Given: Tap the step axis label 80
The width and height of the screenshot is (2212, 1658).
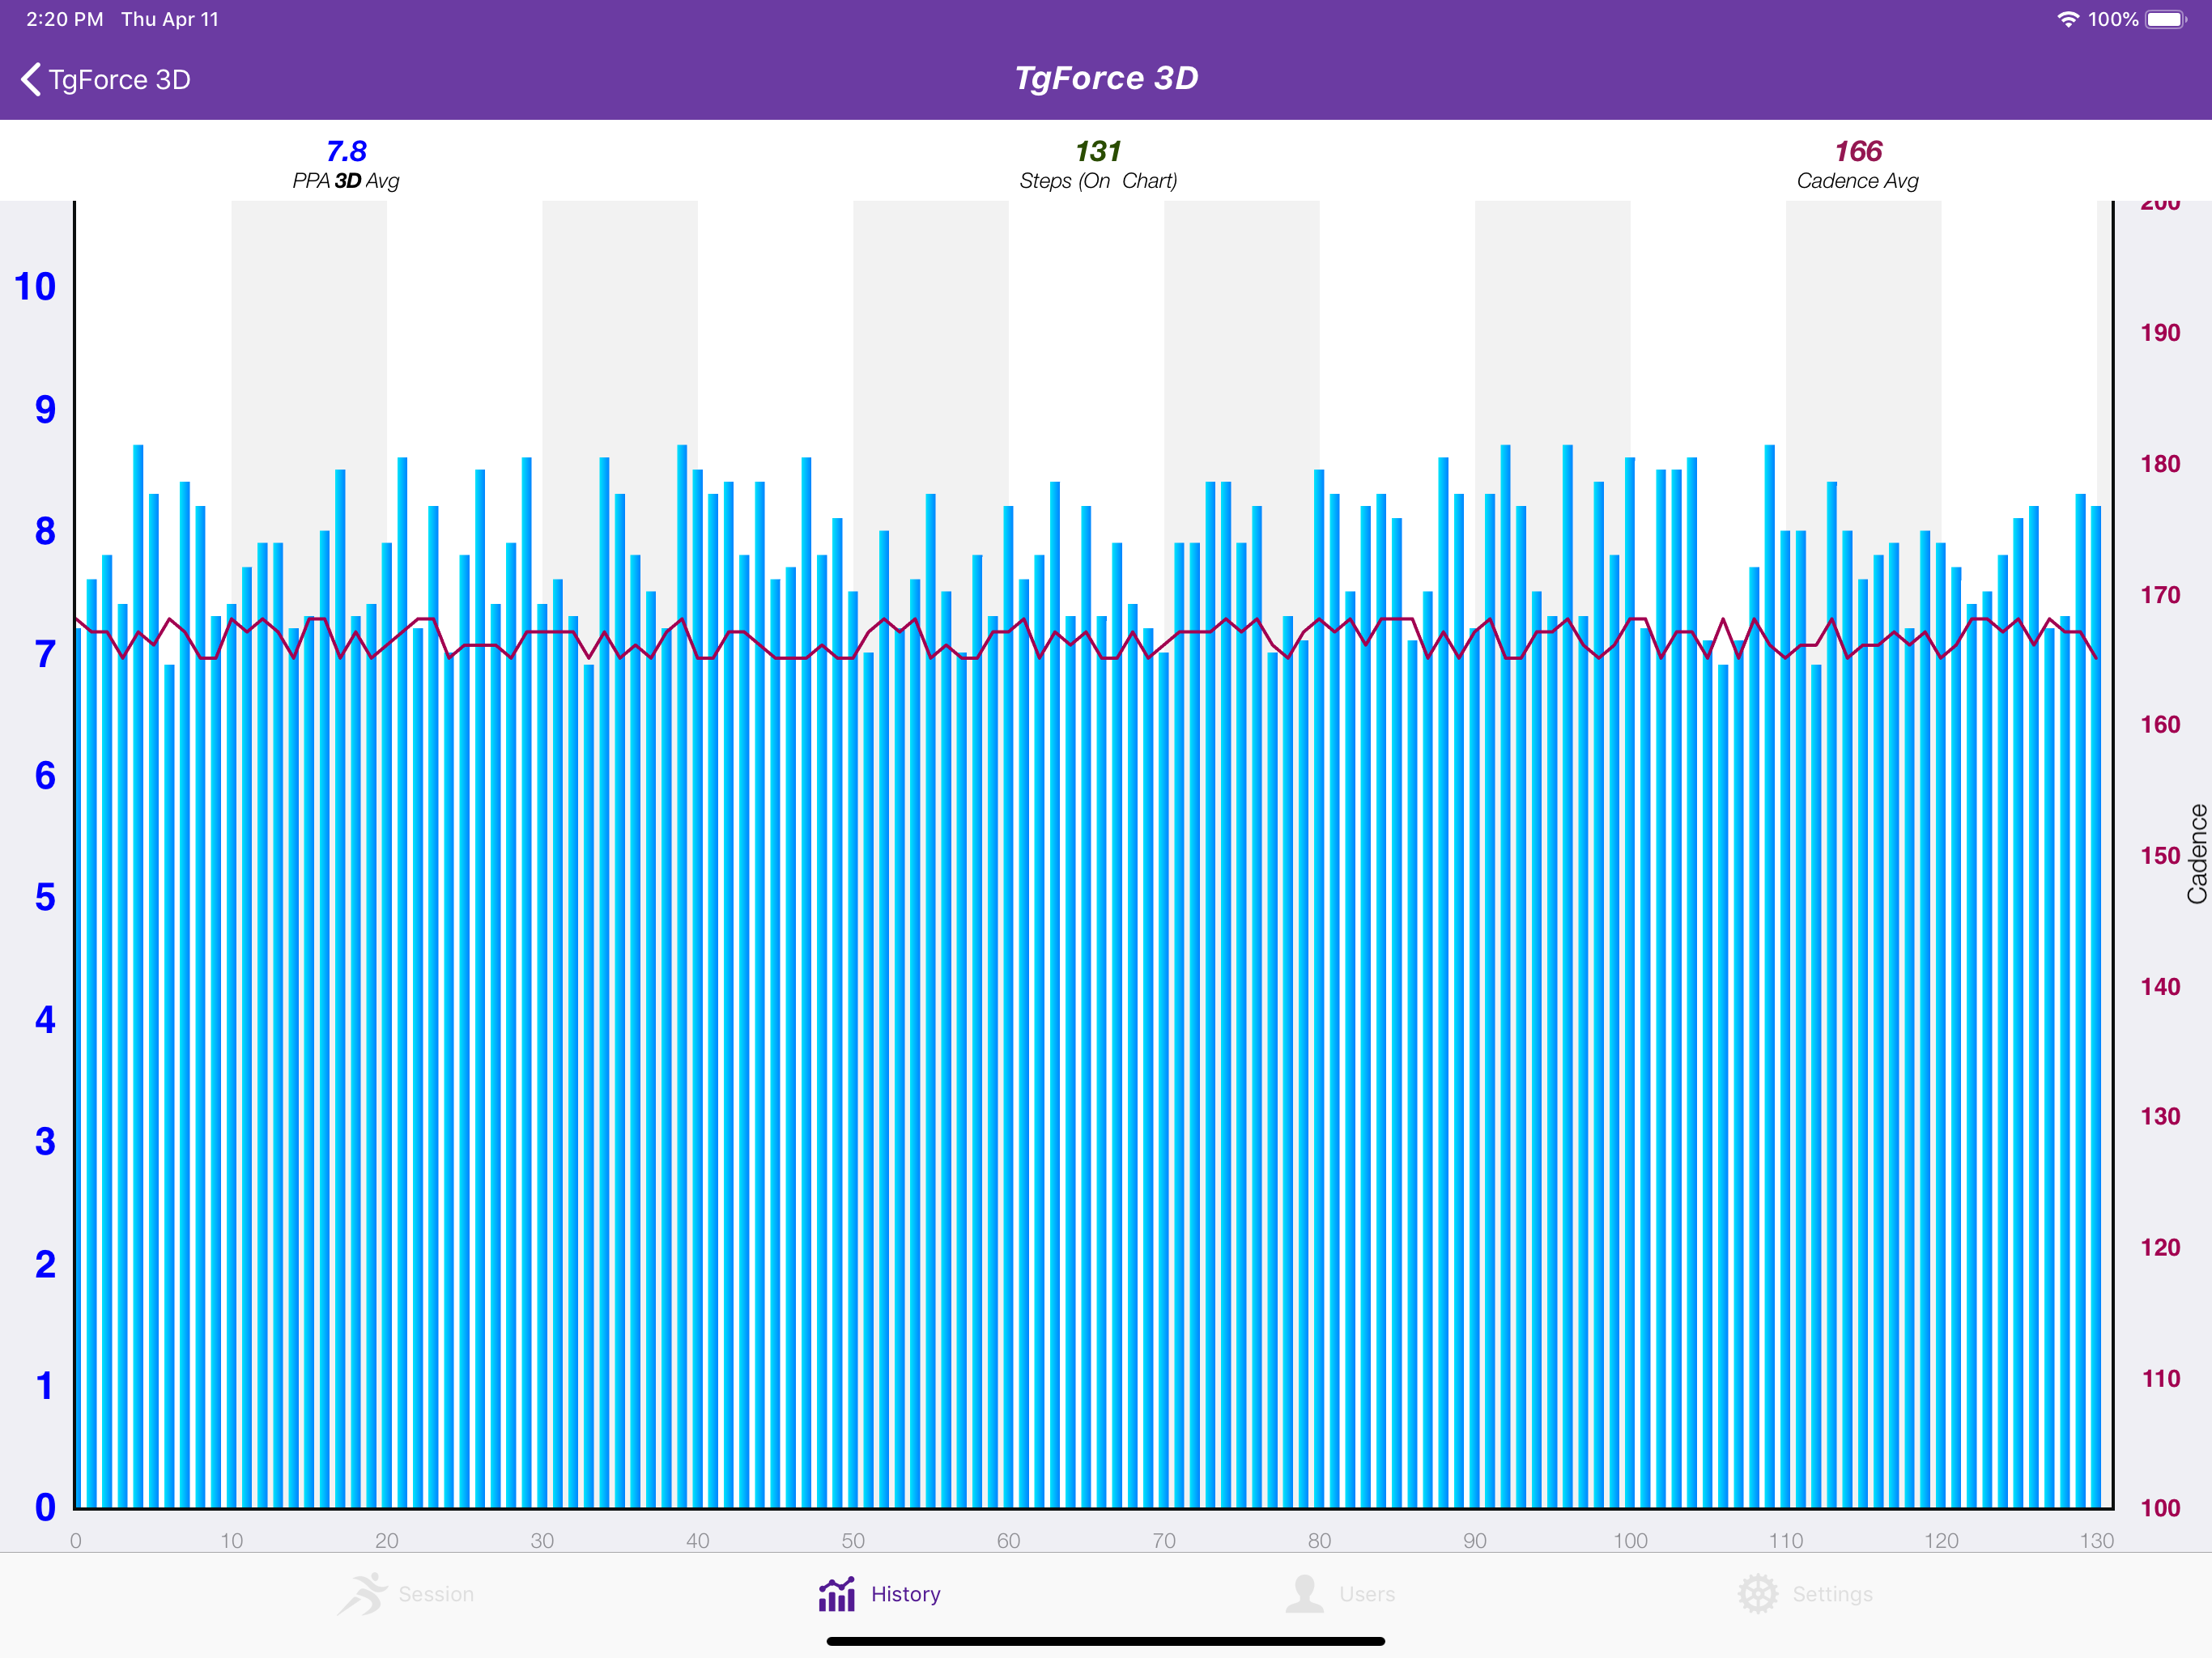Looking at the screenshot, I should click(x=1320, y=1541).
